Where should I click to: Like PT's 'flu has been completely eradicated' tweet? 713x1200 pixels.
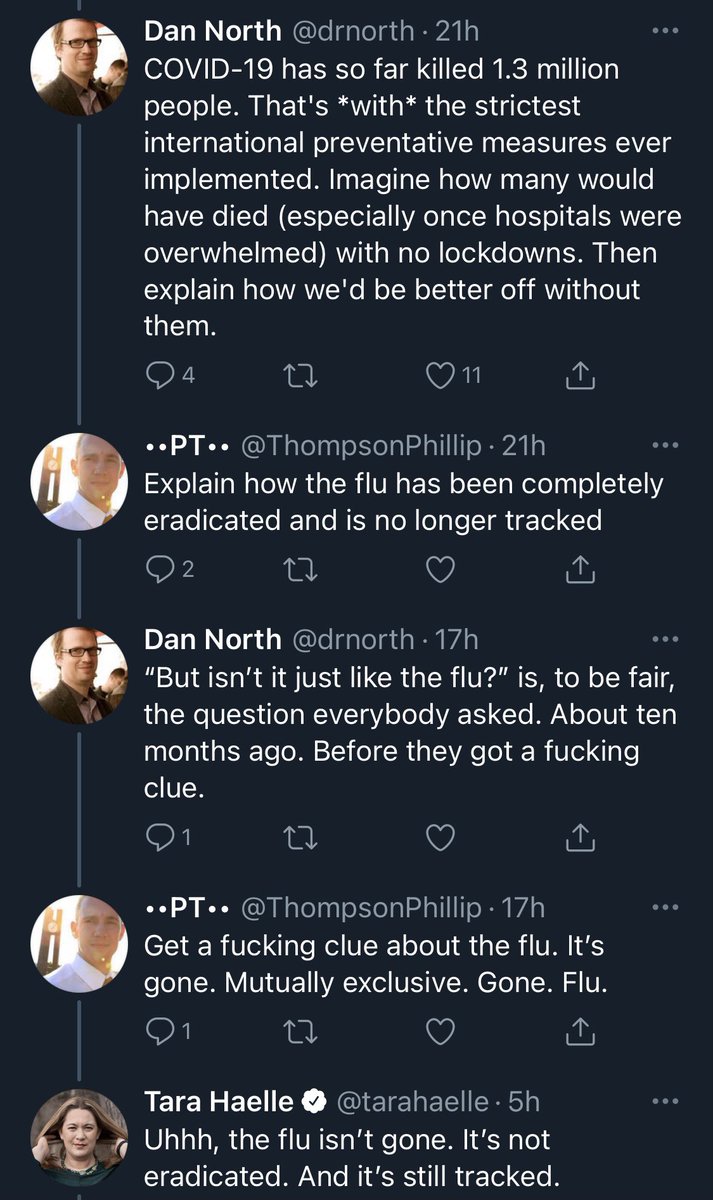pos(440,570)
